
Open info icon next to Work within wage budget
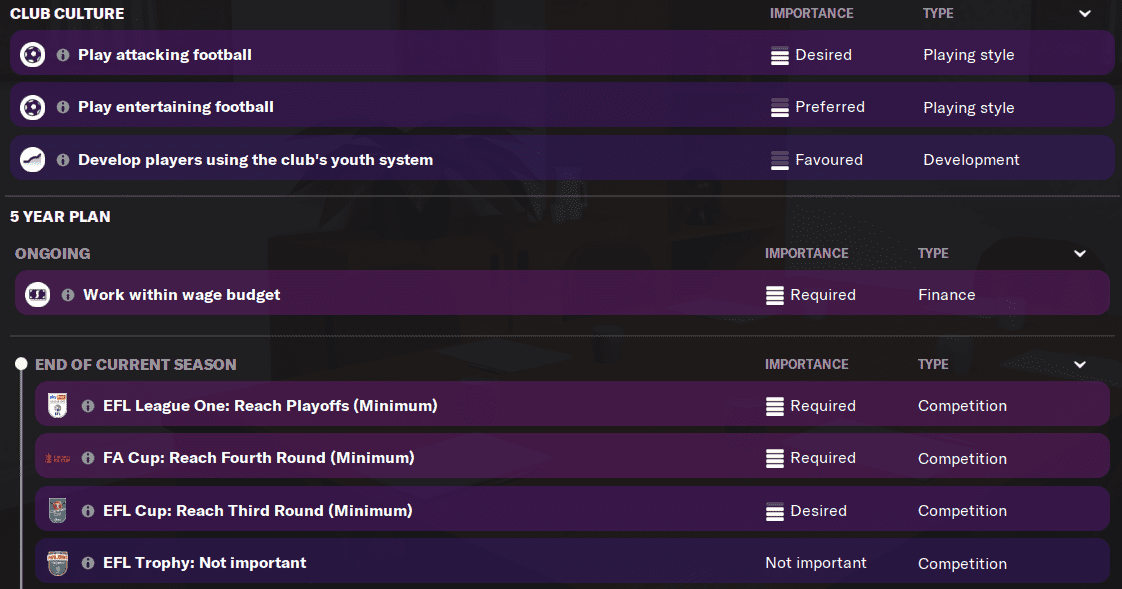(68, 295)
